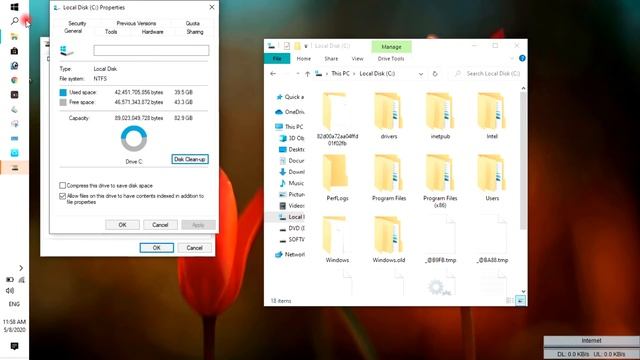The width and height of the screenshot is (640, 360).
Task: Open Microsoft Store taskbar icon
Action: coord(14,51)
